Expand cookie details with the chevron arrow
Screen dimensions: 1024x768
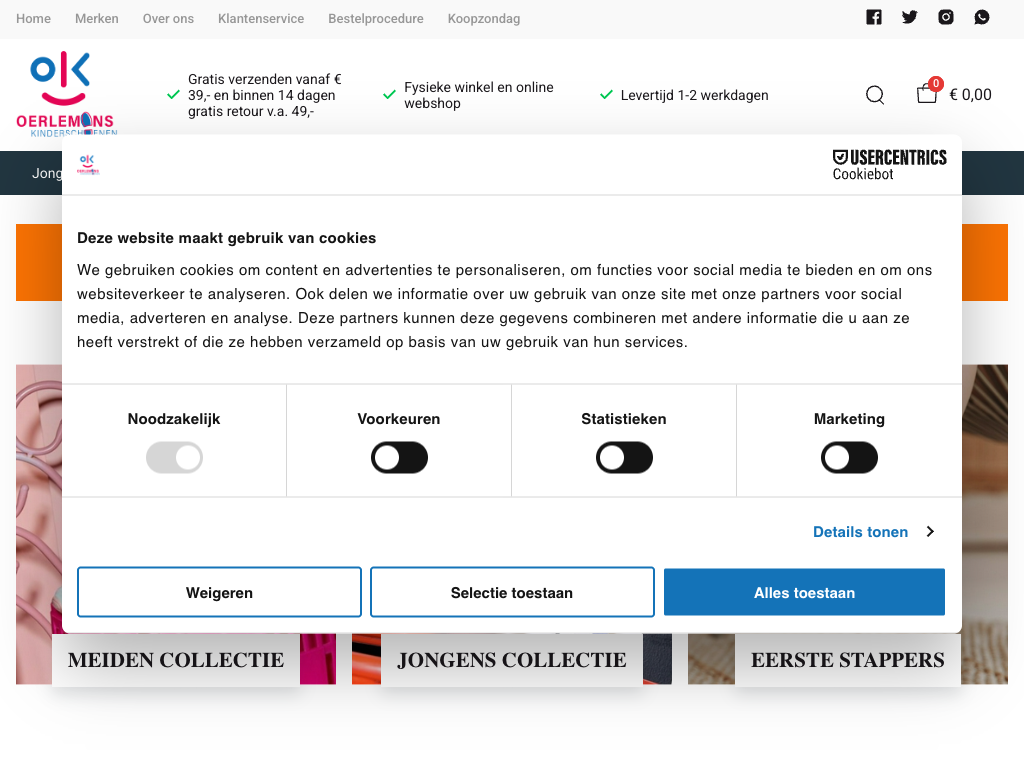click(930, 532)
